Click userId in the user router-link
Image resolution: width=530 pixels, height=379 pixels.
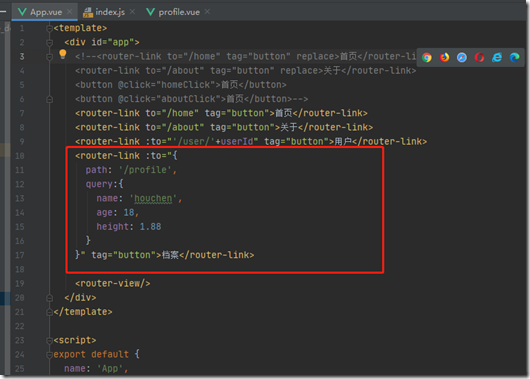click(x=237, y=141)
